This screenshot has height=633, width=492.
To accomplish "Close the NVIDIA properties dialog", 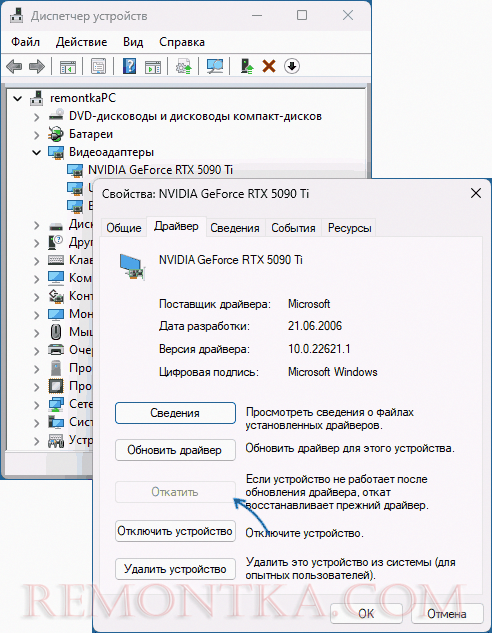I will tap(476, 193).
